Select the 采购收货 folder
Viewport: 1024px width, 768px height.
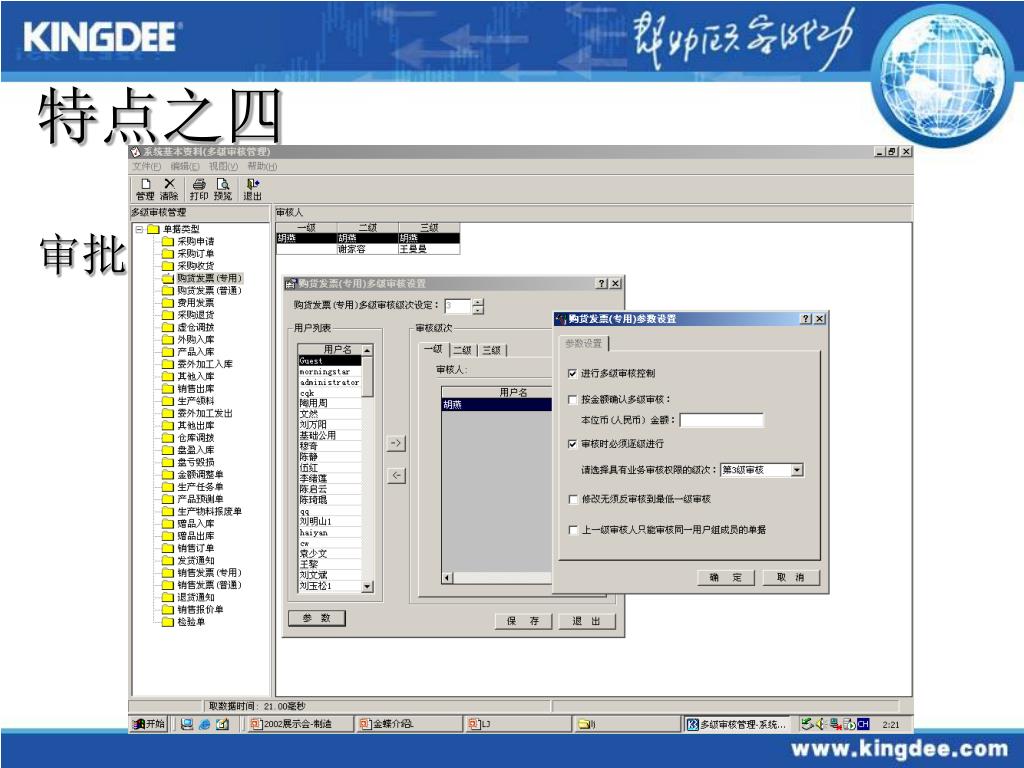pyautogui.click(x=188, y=266)
